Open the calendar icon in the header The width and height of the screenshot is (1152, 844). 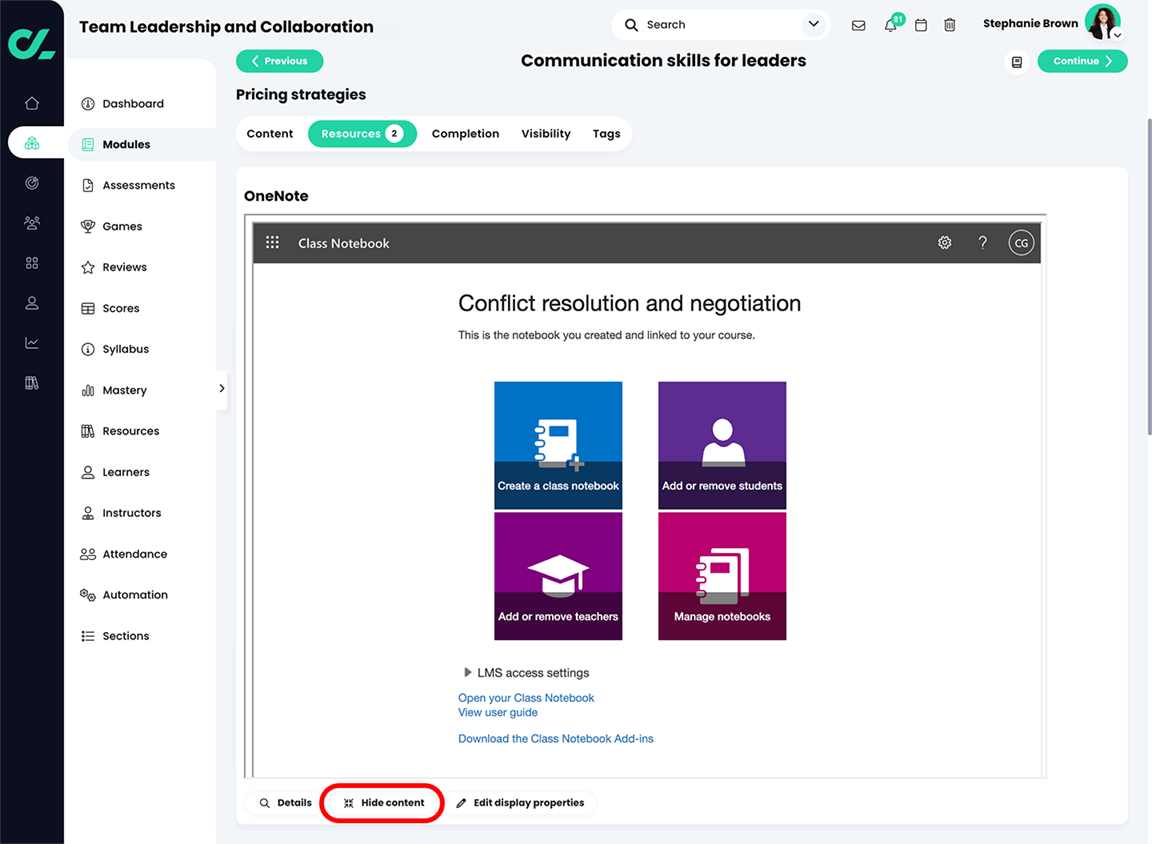[x=921, y=25]
